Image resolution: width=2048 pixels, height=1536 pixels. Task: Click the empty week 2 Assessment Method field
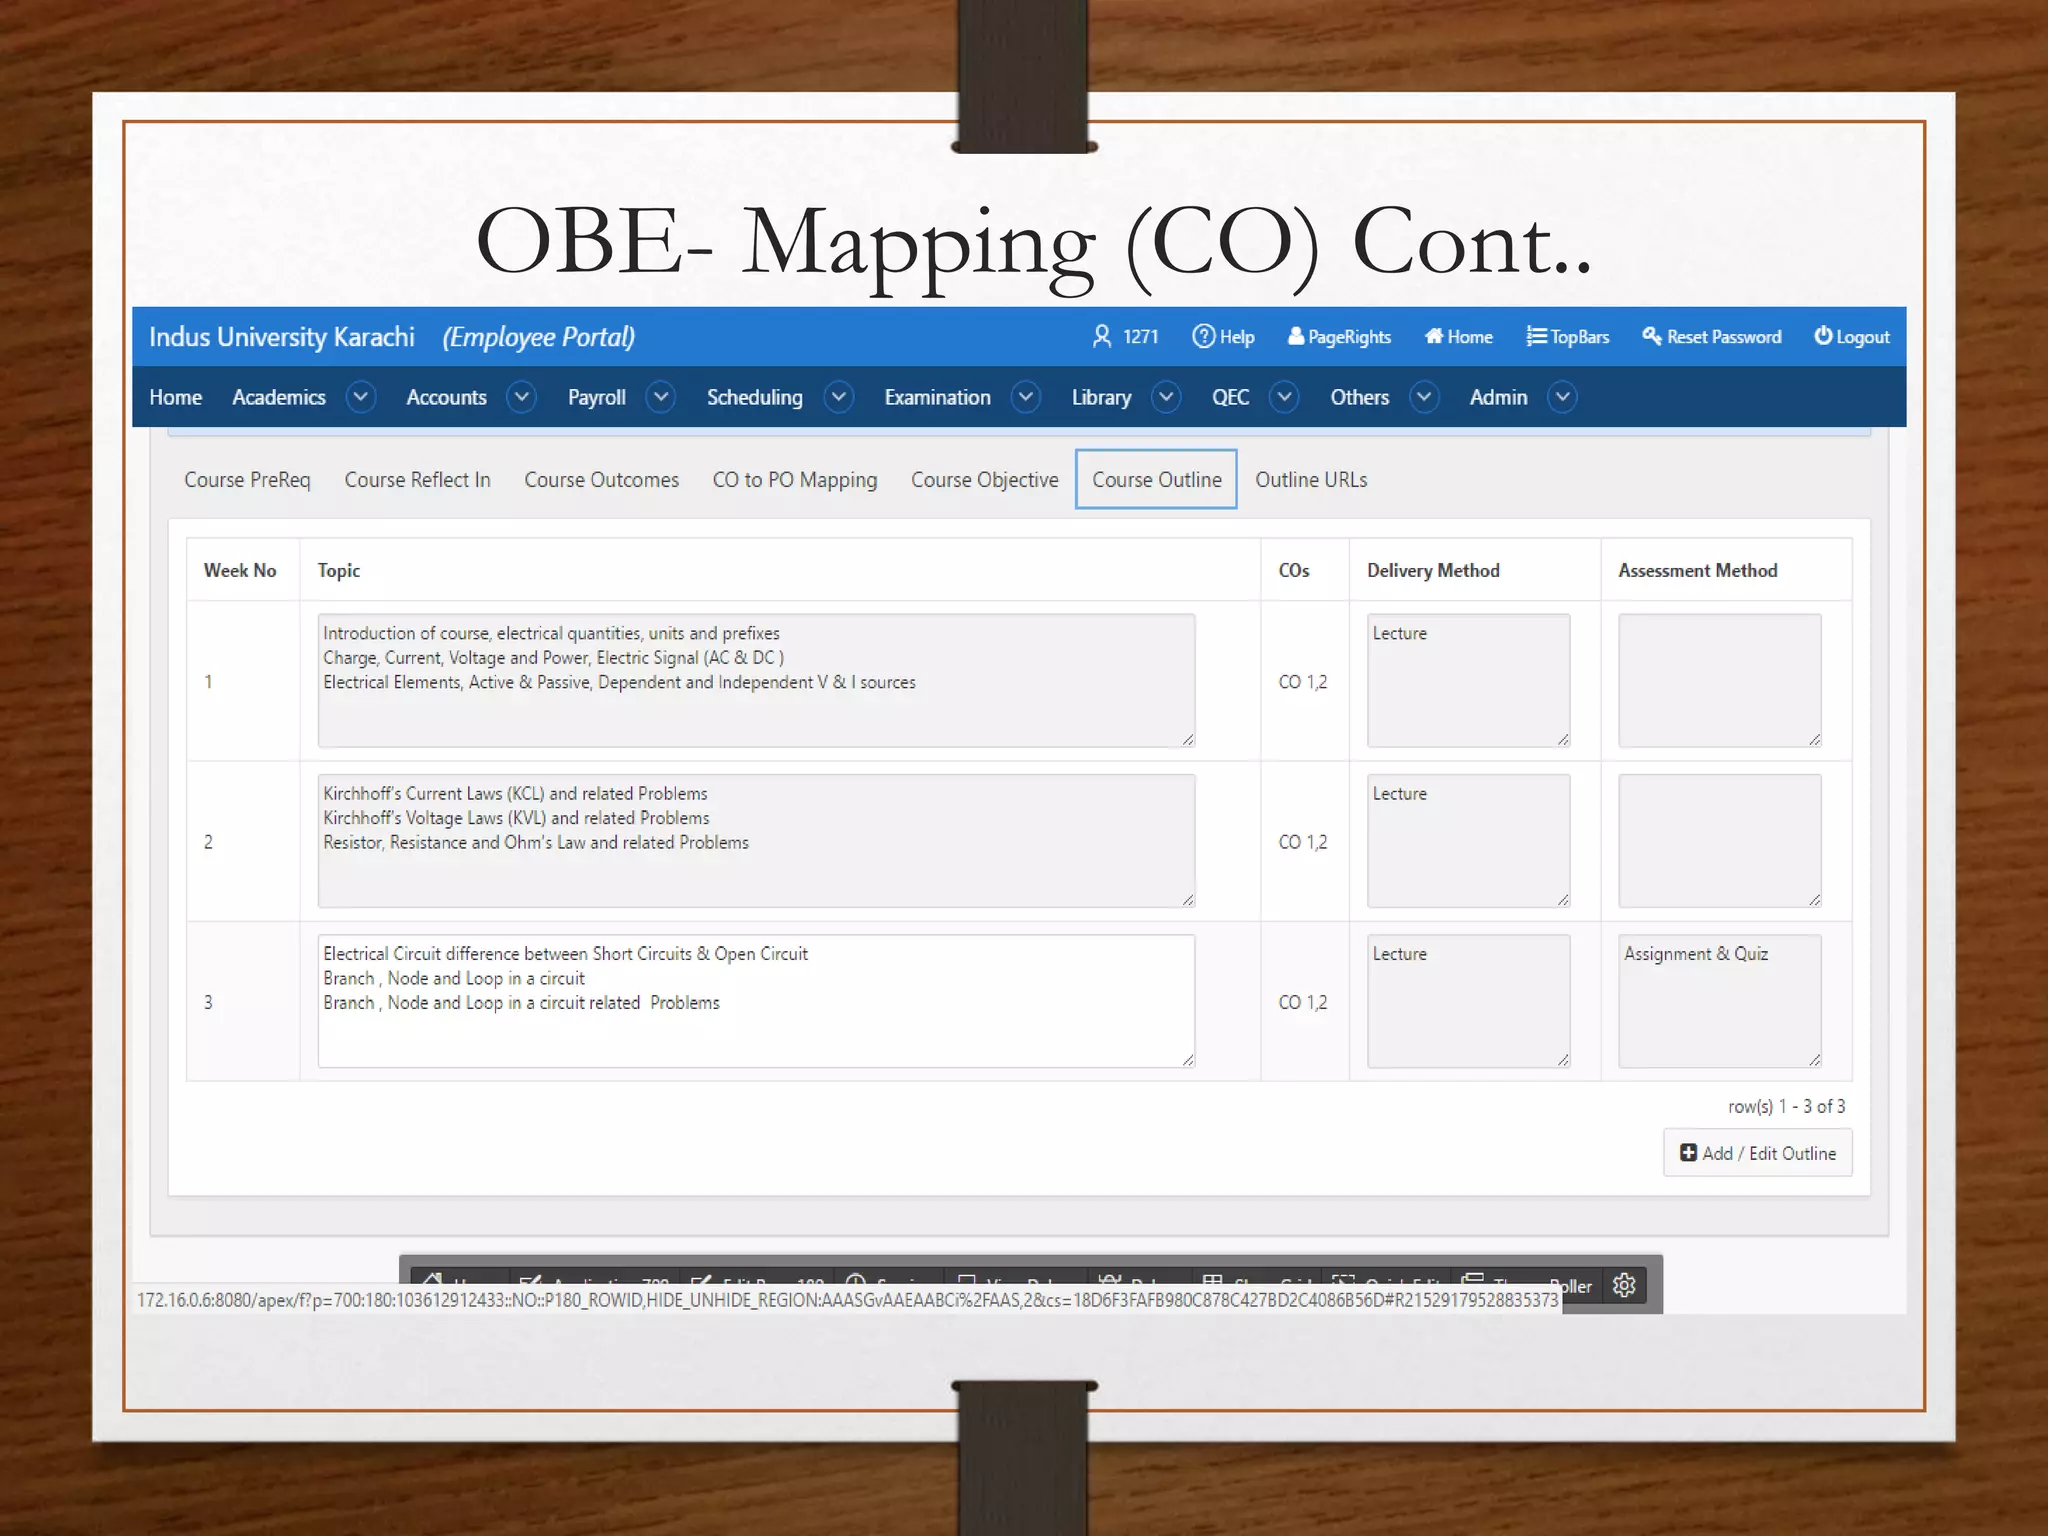click(x=1720, y=841)
